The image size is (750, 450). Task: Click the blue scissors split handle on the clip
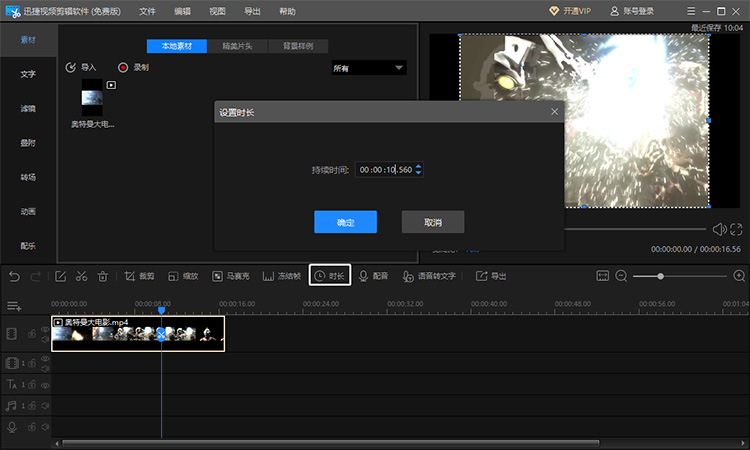[161, 334]
